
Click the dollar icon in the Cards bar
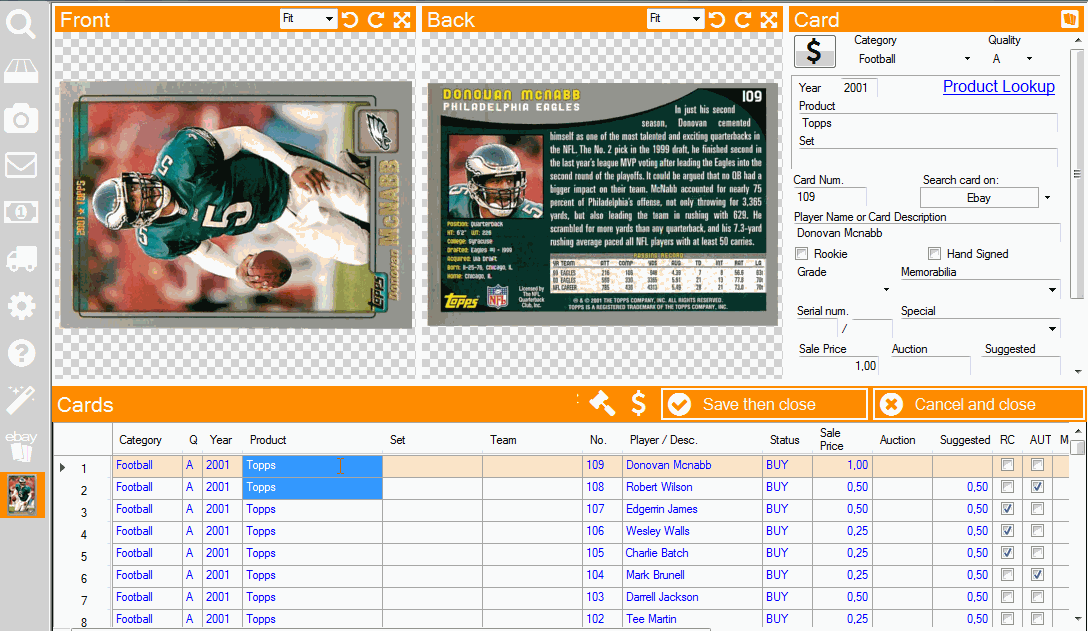pos(638,403)
